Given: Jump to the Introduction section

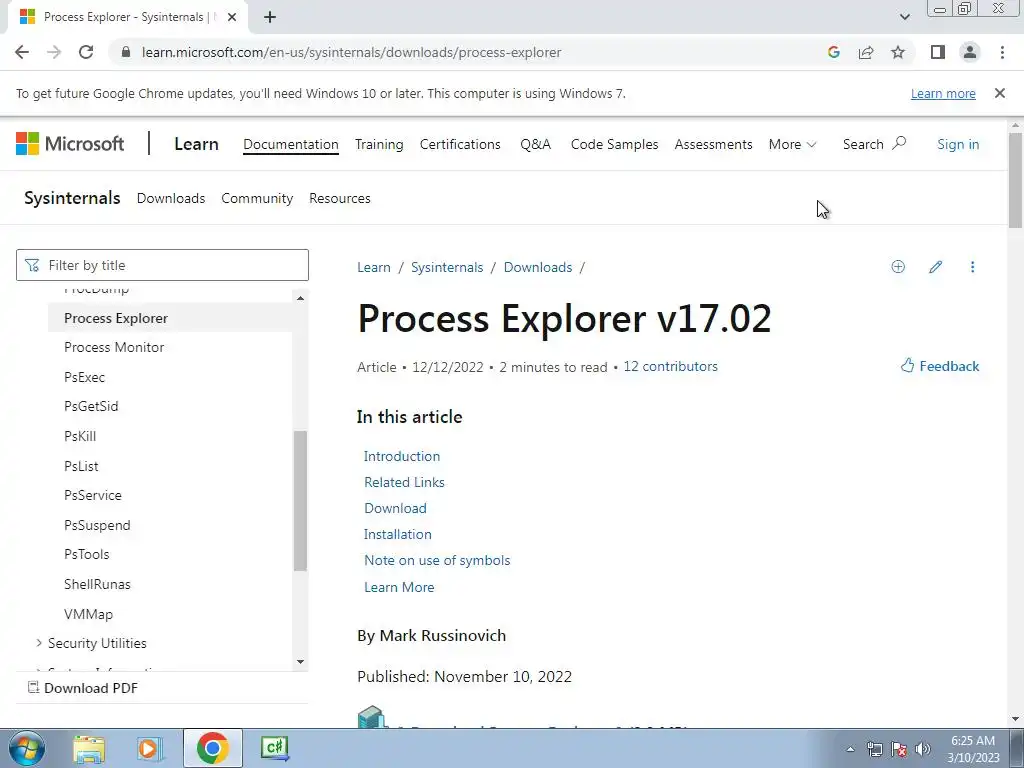Looking at the screenshot, I should [x=402, y=456].
